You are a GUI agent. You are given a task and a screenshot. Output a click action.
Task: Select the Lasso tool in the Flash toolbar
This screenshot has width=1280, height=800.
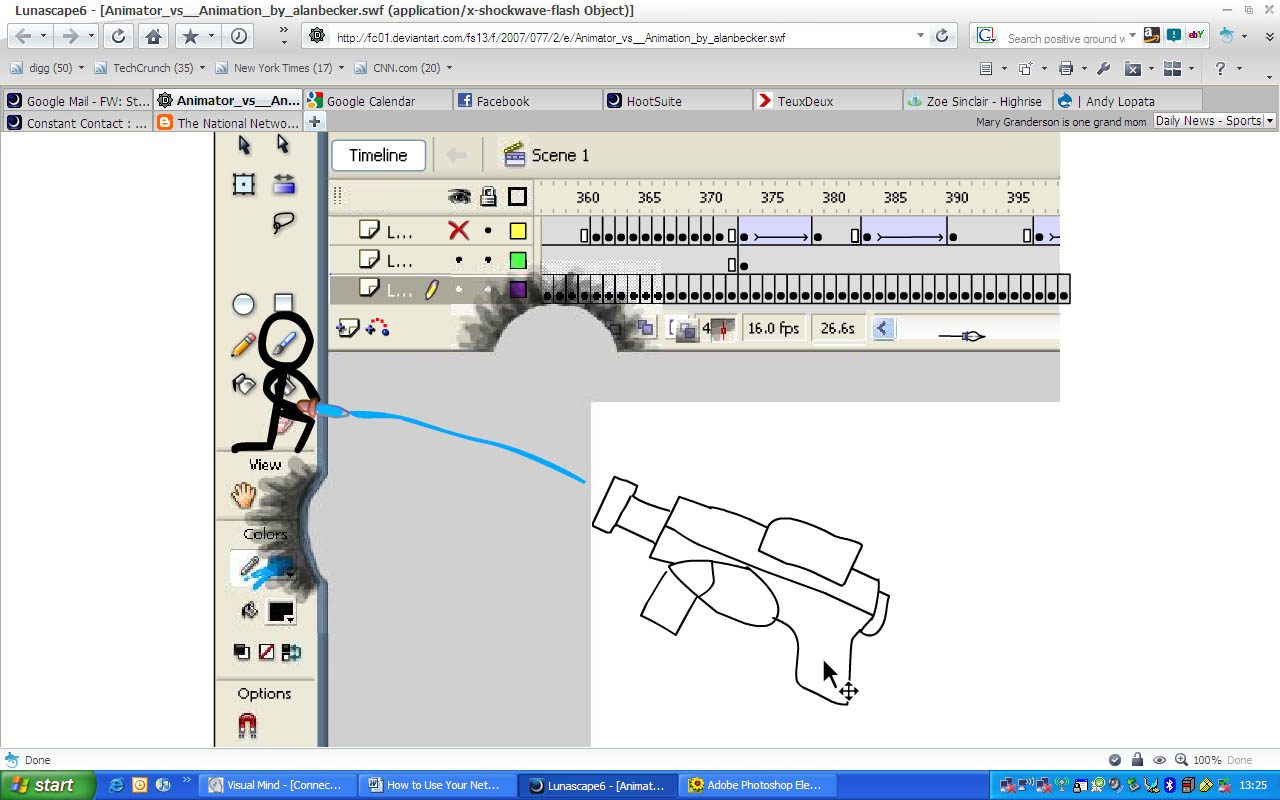tap(283, 222)
